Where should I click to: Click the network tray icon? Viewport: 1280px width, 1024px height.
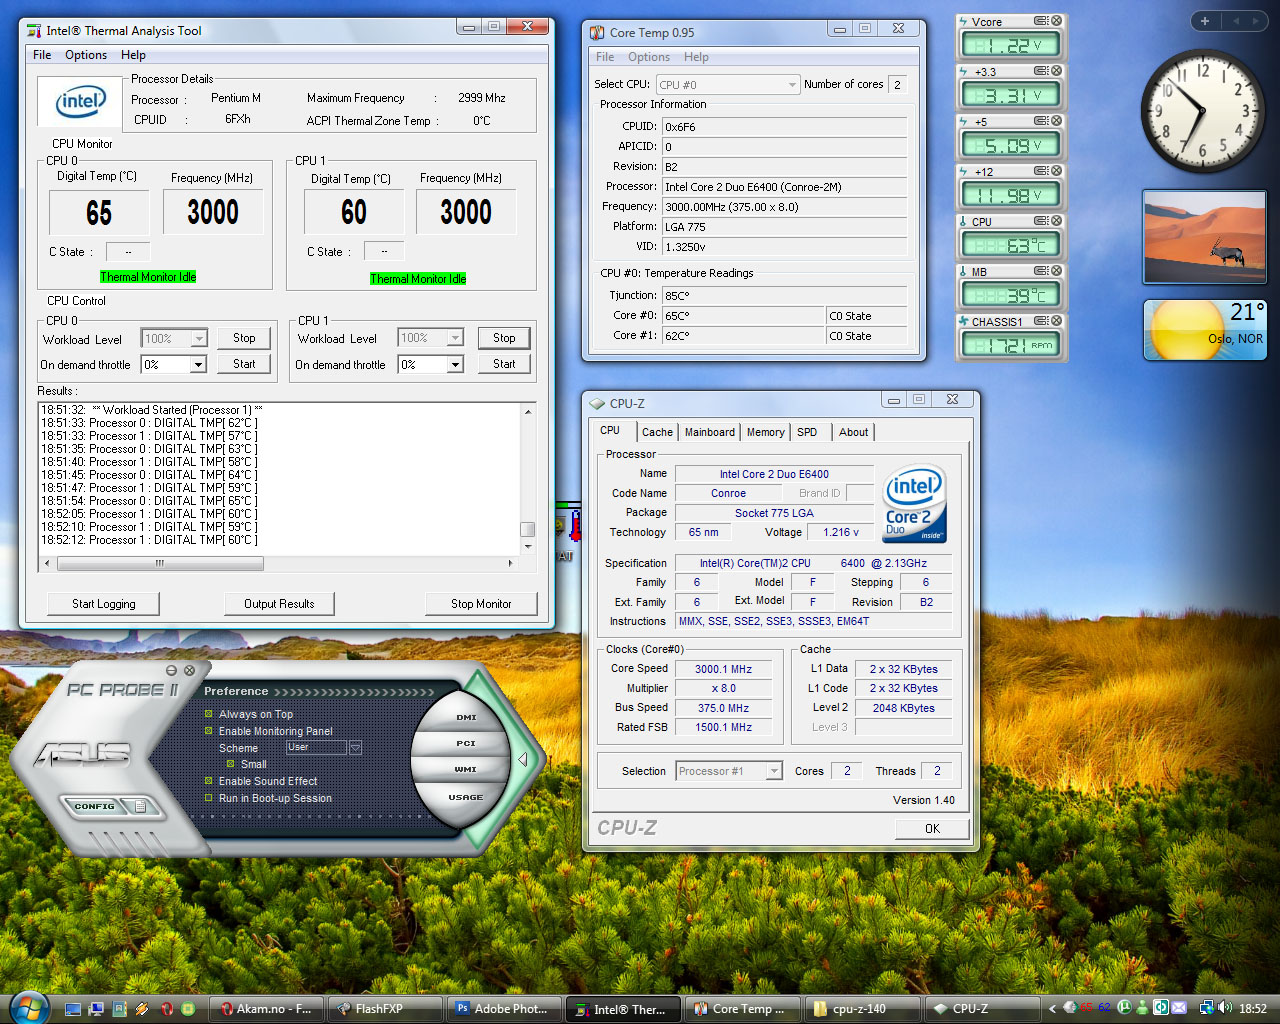(x=1207, y=1008)
